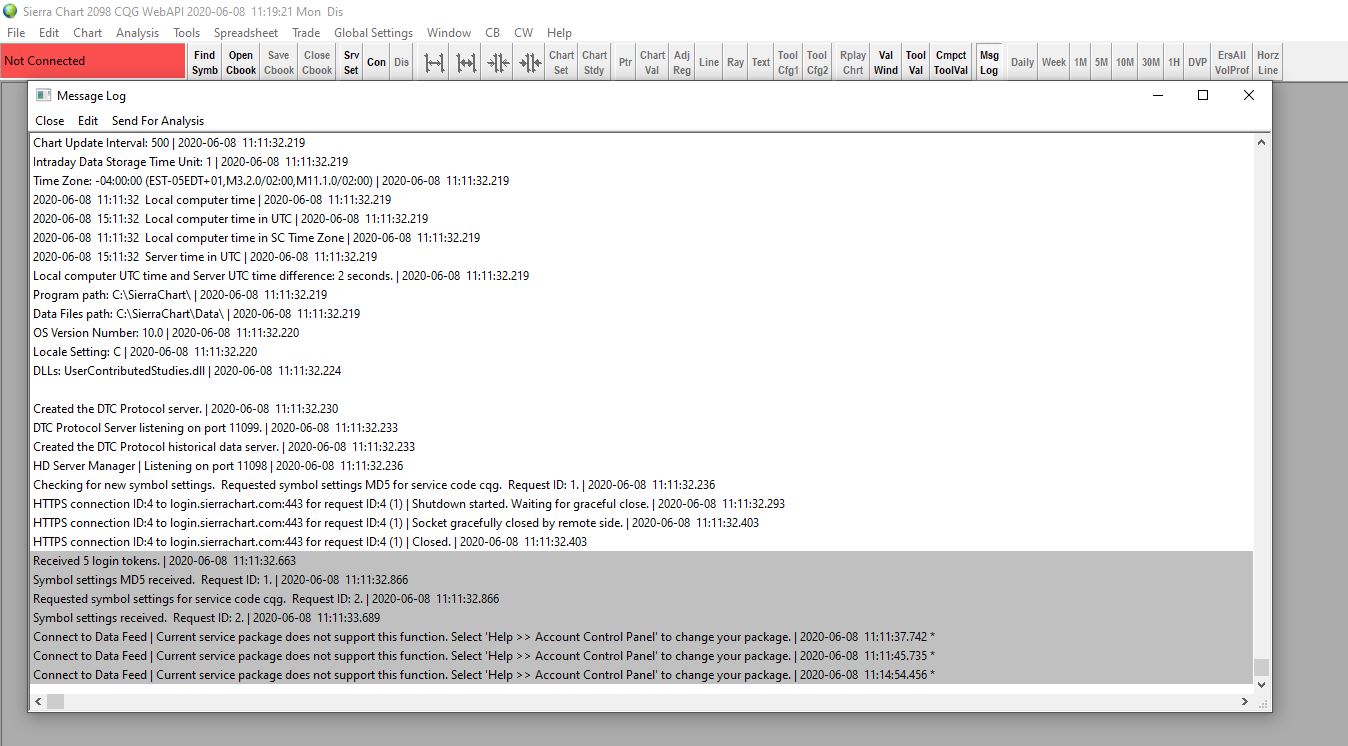
Task: Open the Chart menu
Action: [88, 33]
